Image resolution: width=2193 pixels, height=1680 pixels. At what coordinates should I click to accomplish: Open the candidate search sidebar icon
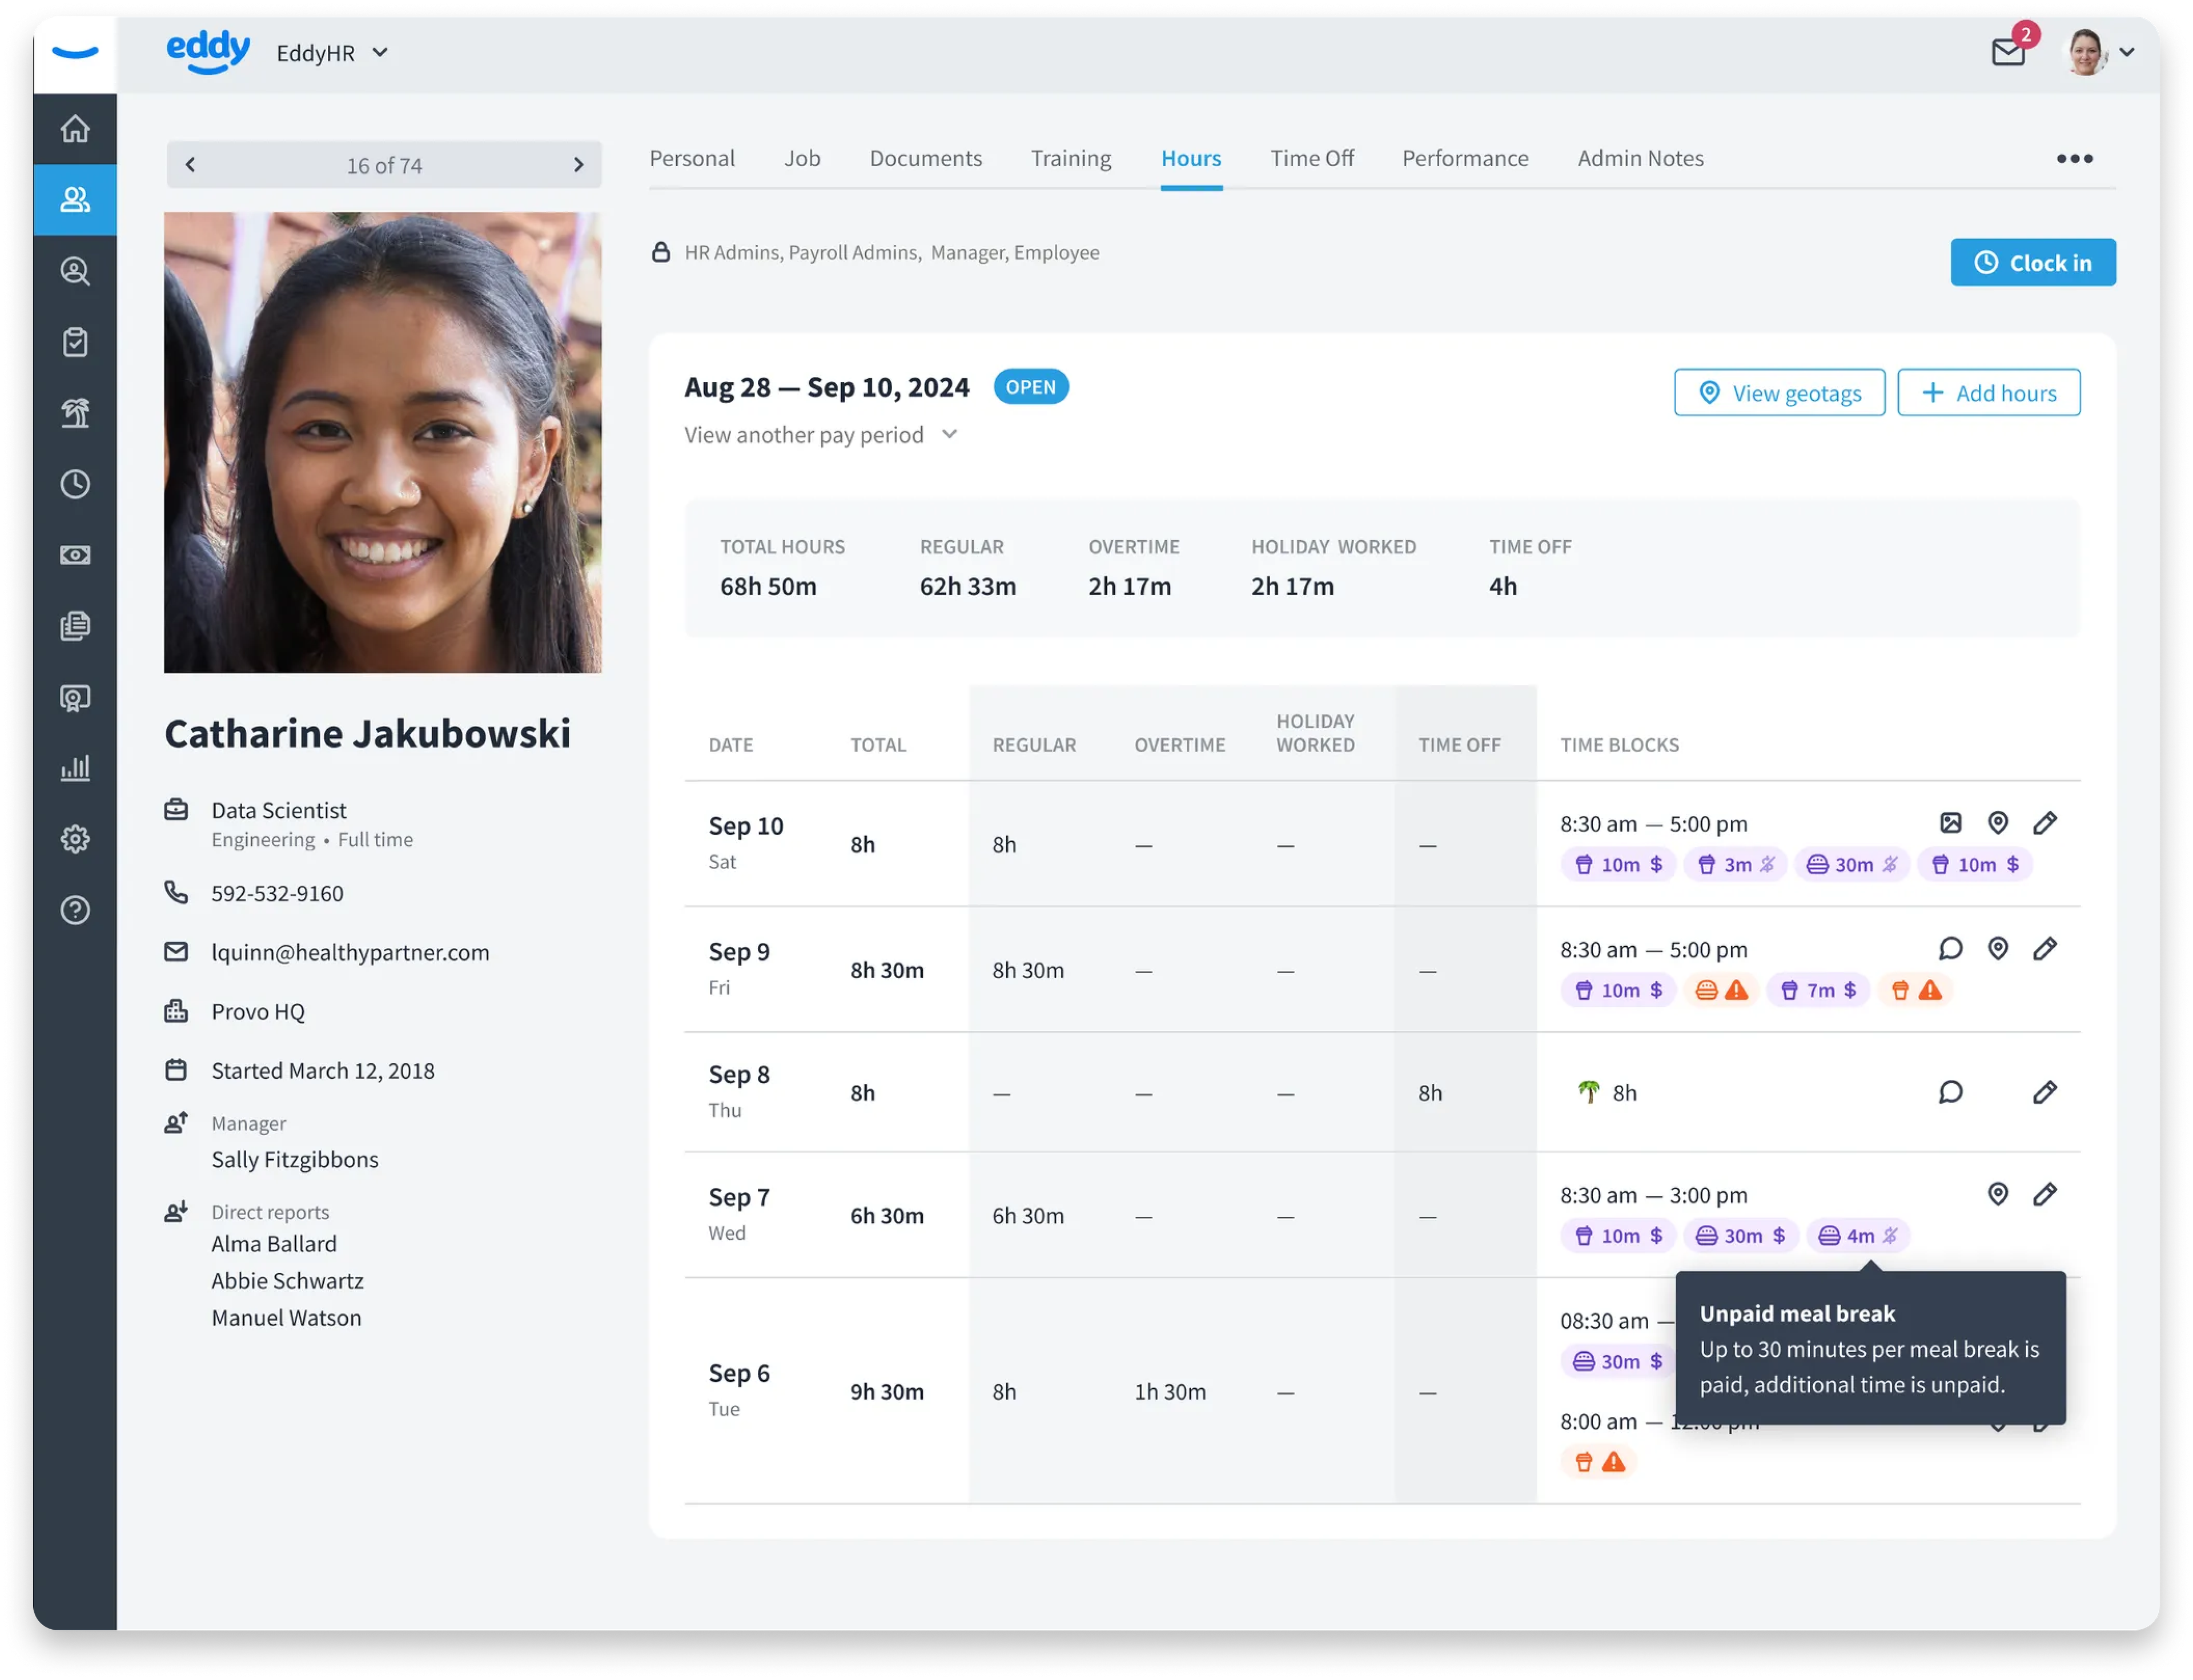(75, 271)
